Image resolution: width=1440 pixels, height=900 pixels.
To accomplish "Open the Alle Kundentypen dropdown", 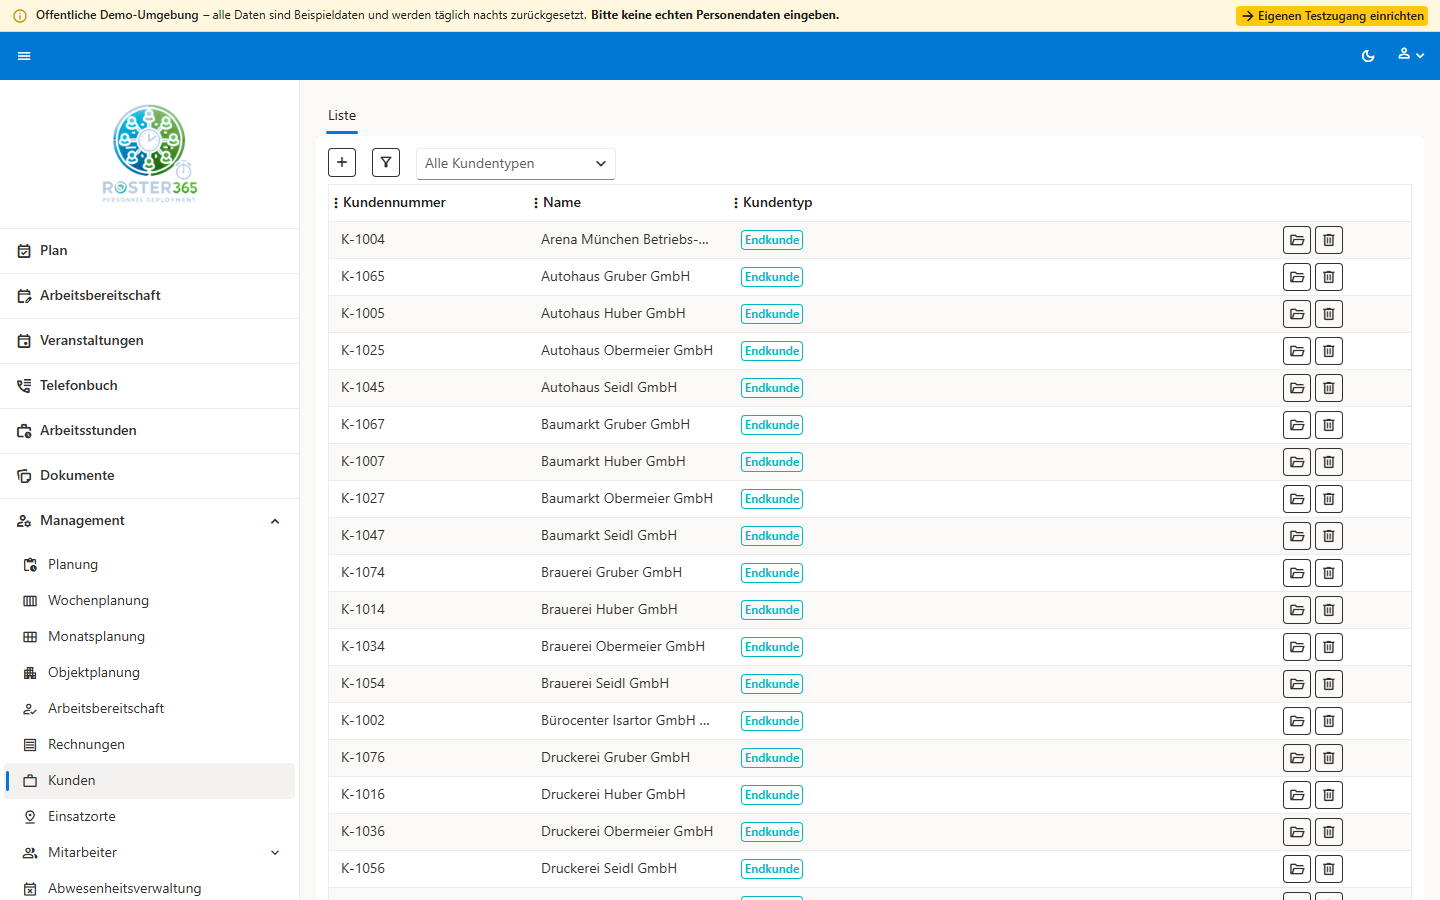I will coord(516,163).
